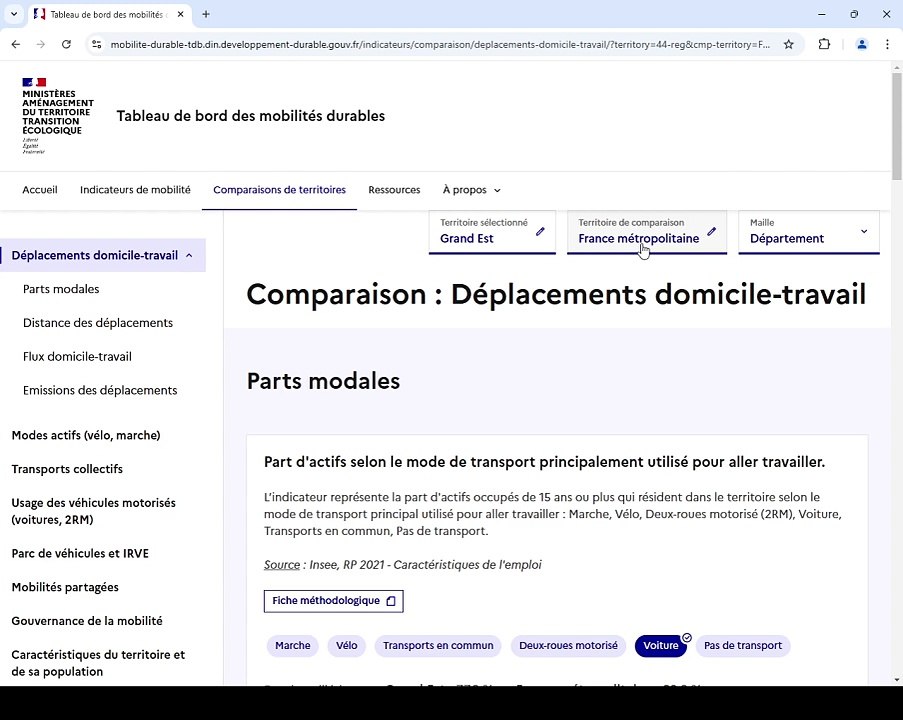Jump to Distance des déplacements
This screenshot has height=720, width=903.
click(x=98, y=323)
